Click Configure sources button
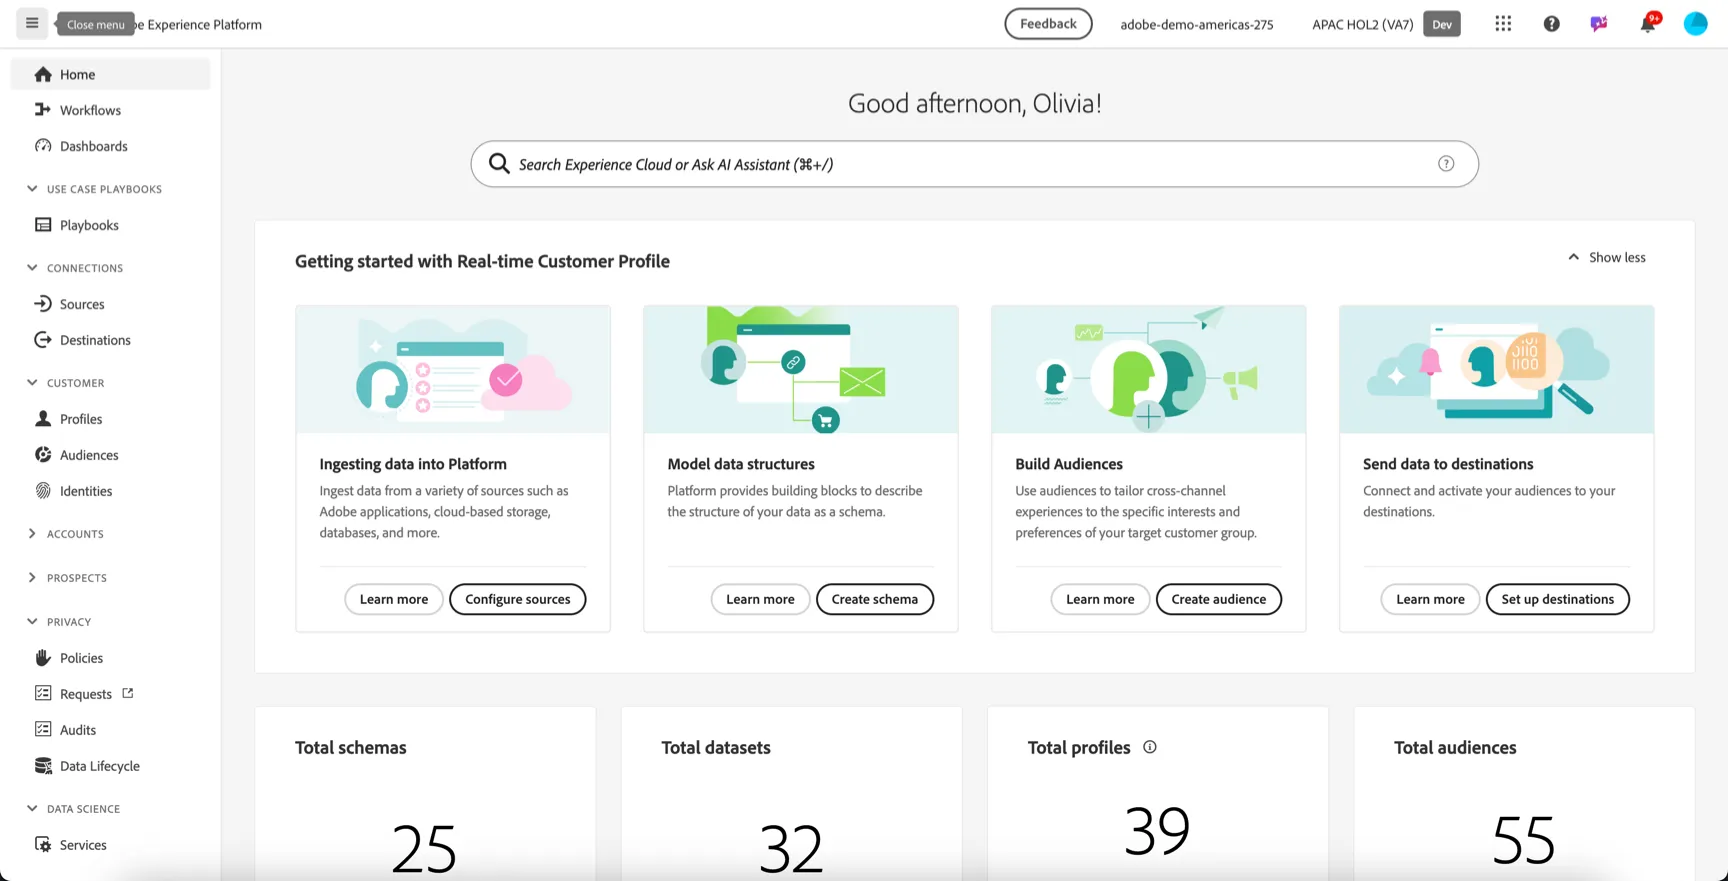This screenshot has width=1728, height=881. tap(517, 599)
